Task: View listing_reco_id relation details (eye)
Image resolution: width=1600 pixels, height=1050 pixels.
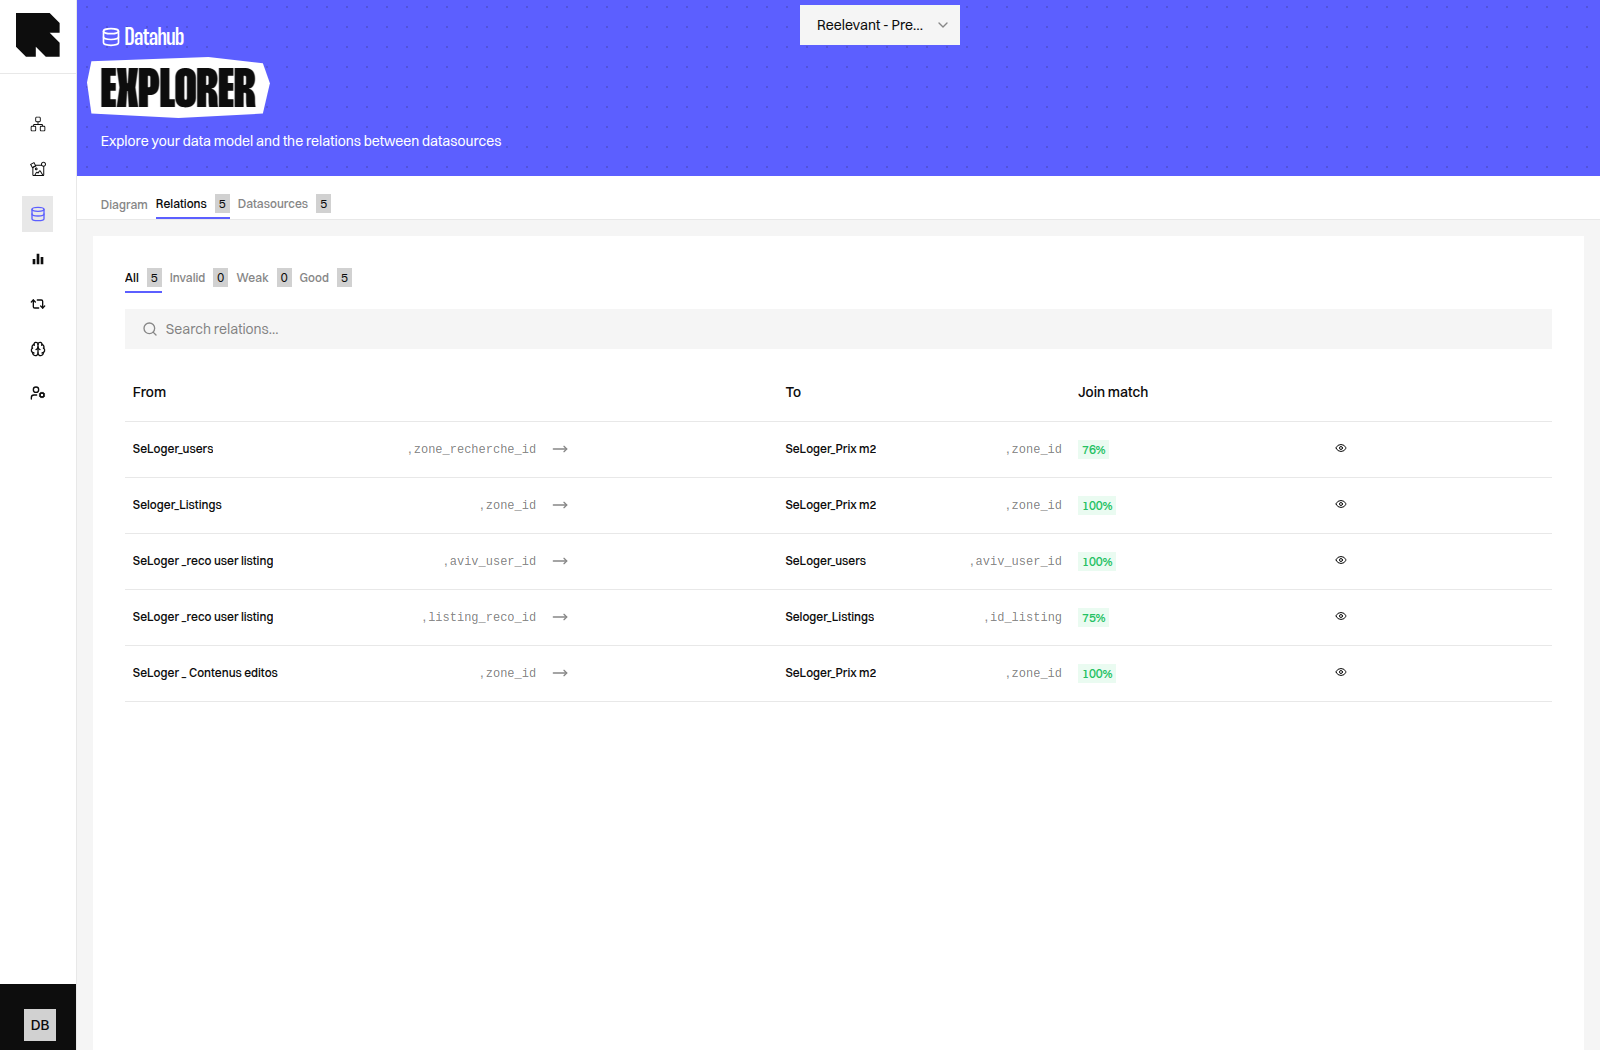Action: click(x=1341, y=616)
